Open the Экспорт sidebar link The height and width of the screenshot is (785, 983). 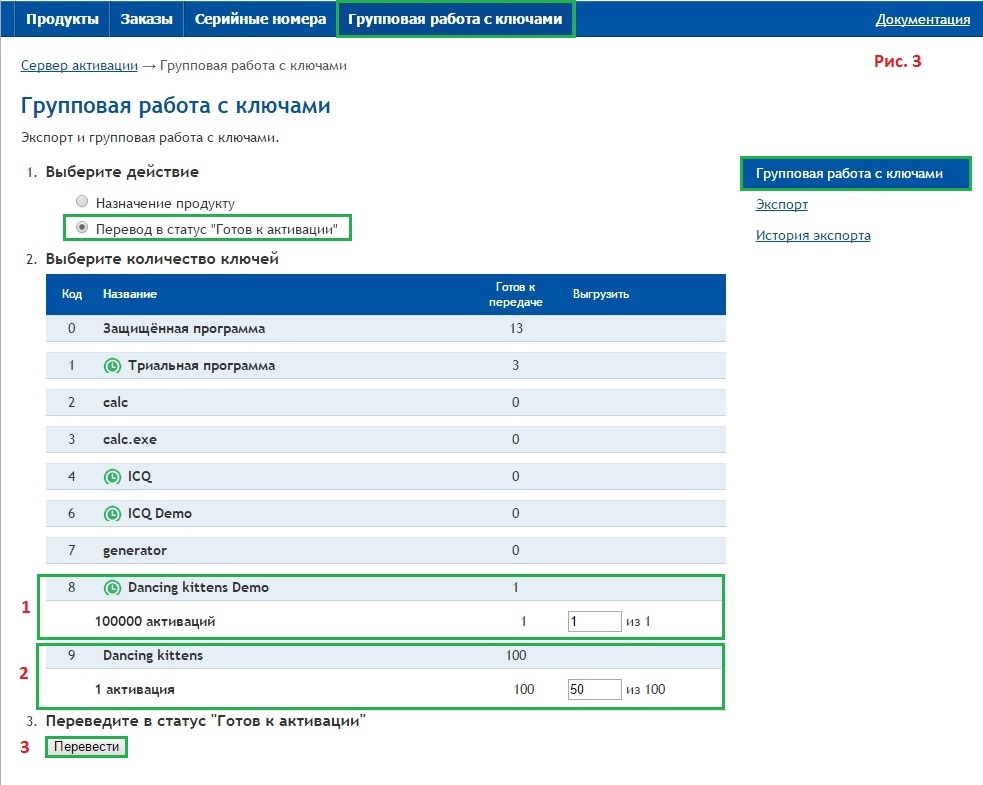pos(781,205)
